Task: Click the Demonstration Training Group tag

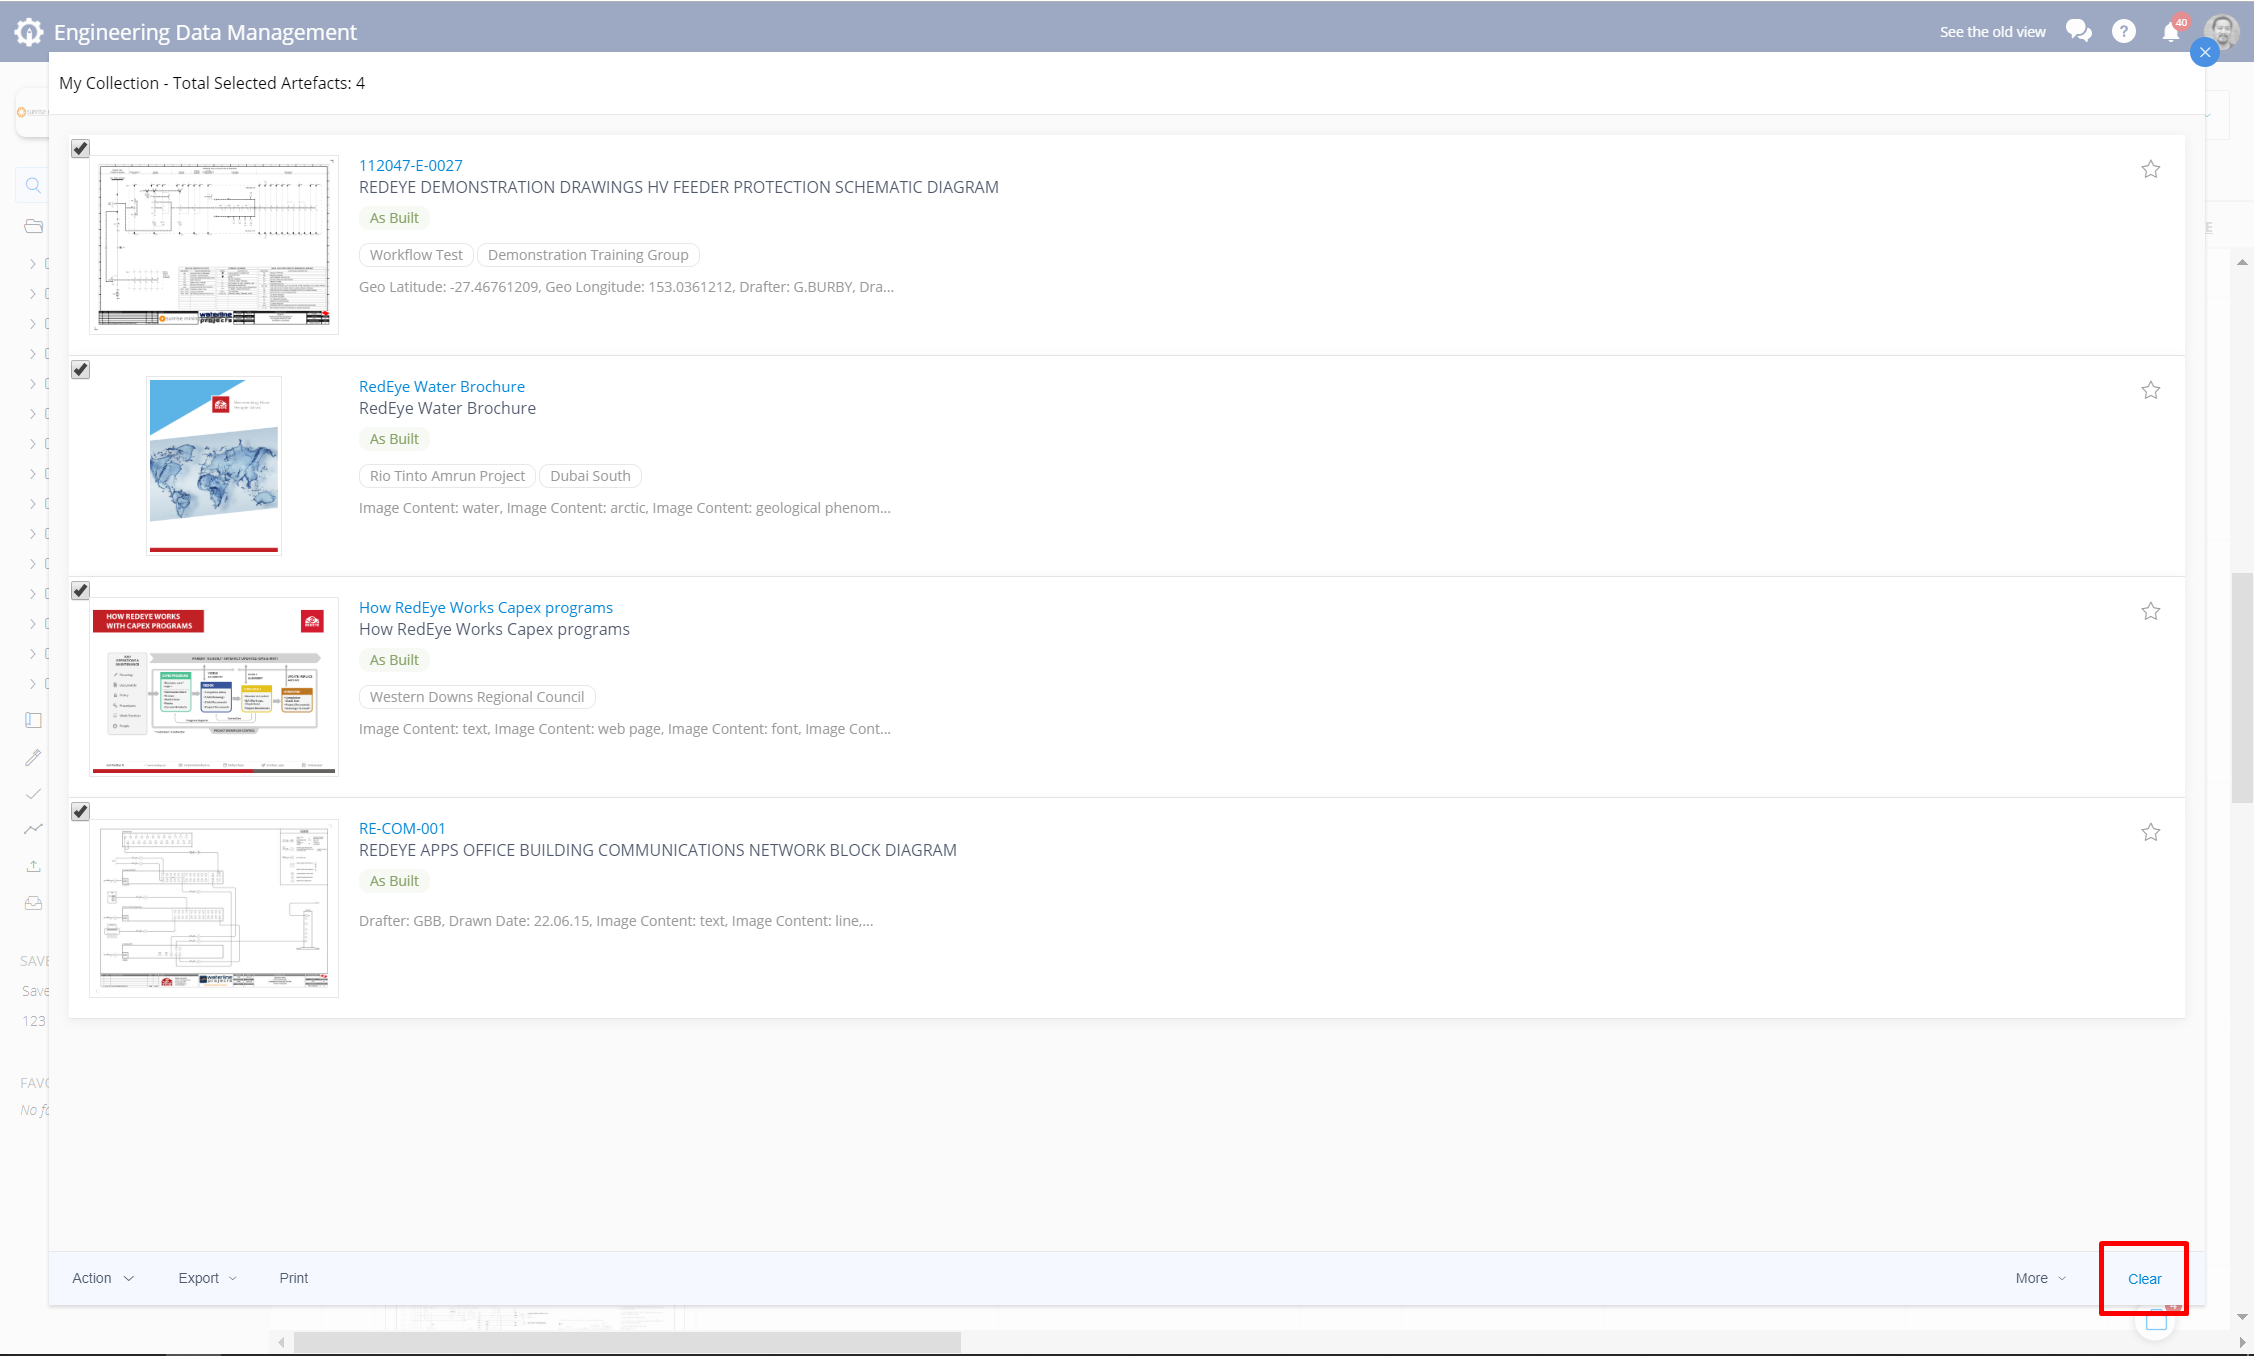Action: pos(588,255)
